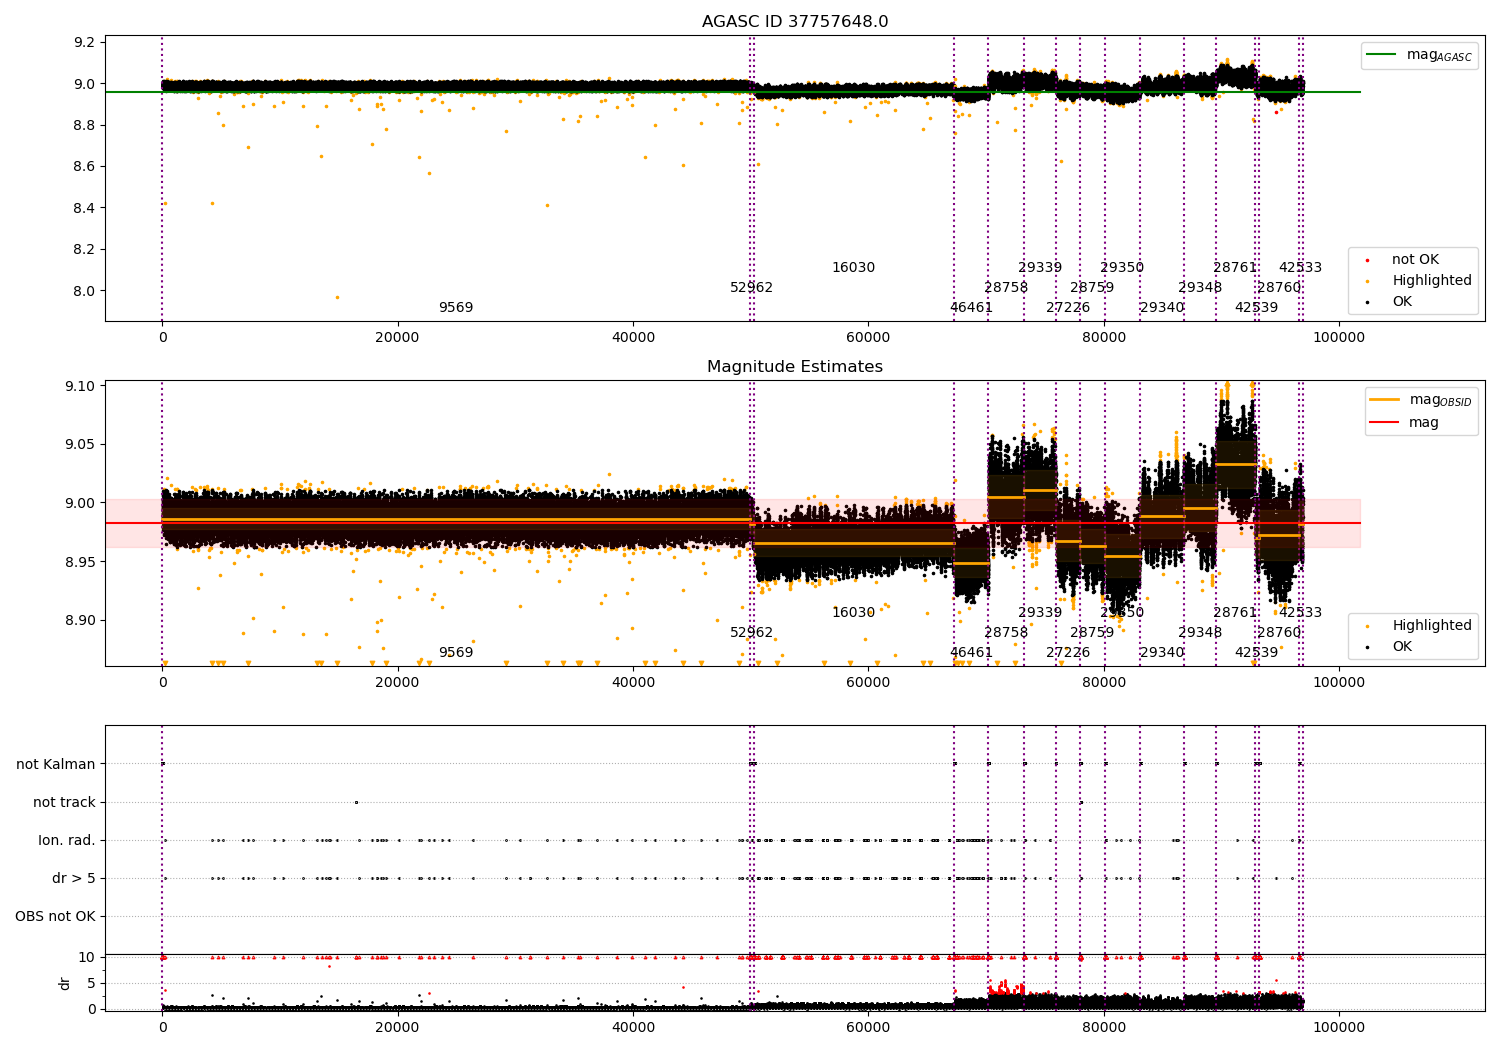Click the rotated 'dr' y-axis label
The width and height of the screenshot is (1500, 1050).
(x=65, y=983)
